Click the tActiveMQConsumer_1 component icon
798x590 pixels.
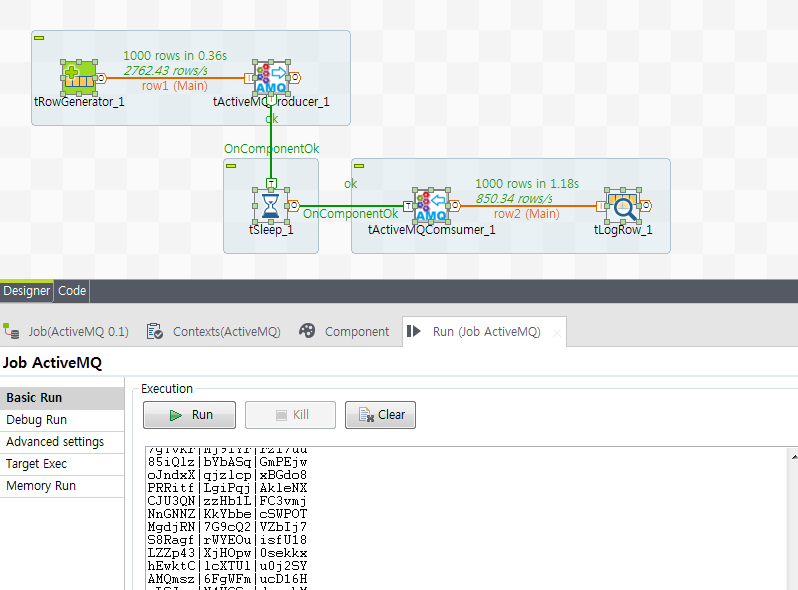click(431, 206)
